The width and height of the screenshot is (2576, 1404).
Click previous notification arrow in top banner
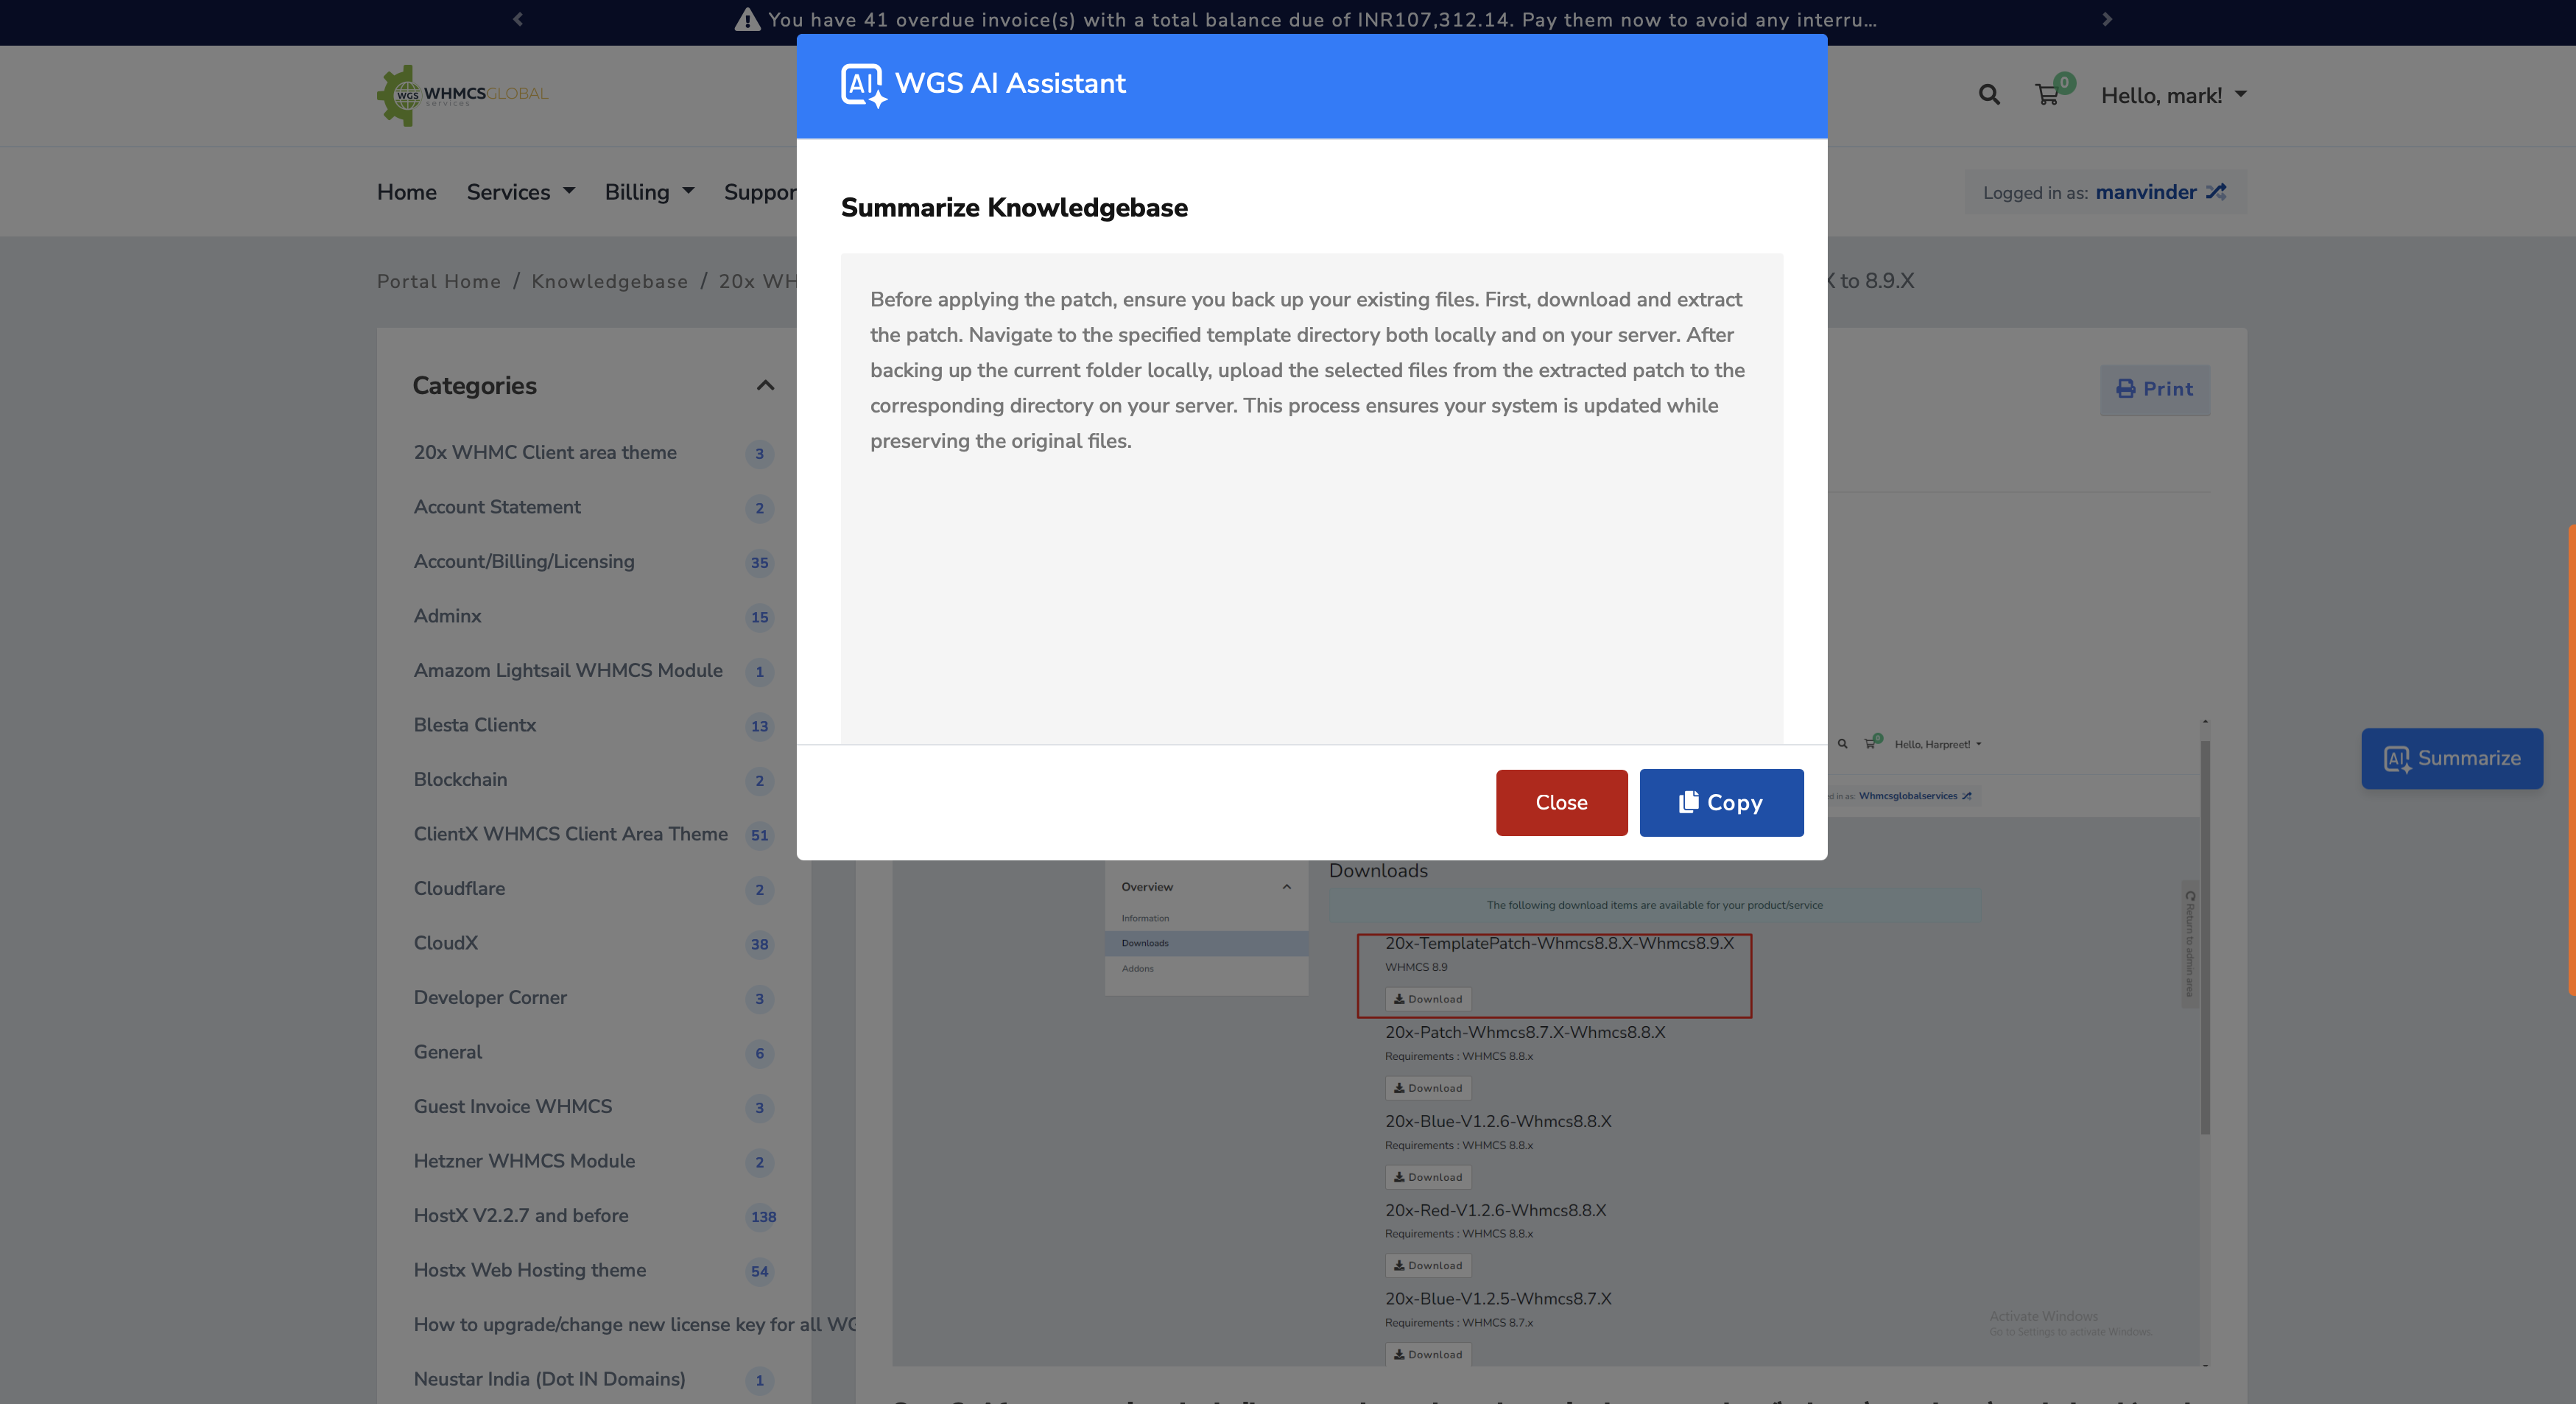[518, 19]
